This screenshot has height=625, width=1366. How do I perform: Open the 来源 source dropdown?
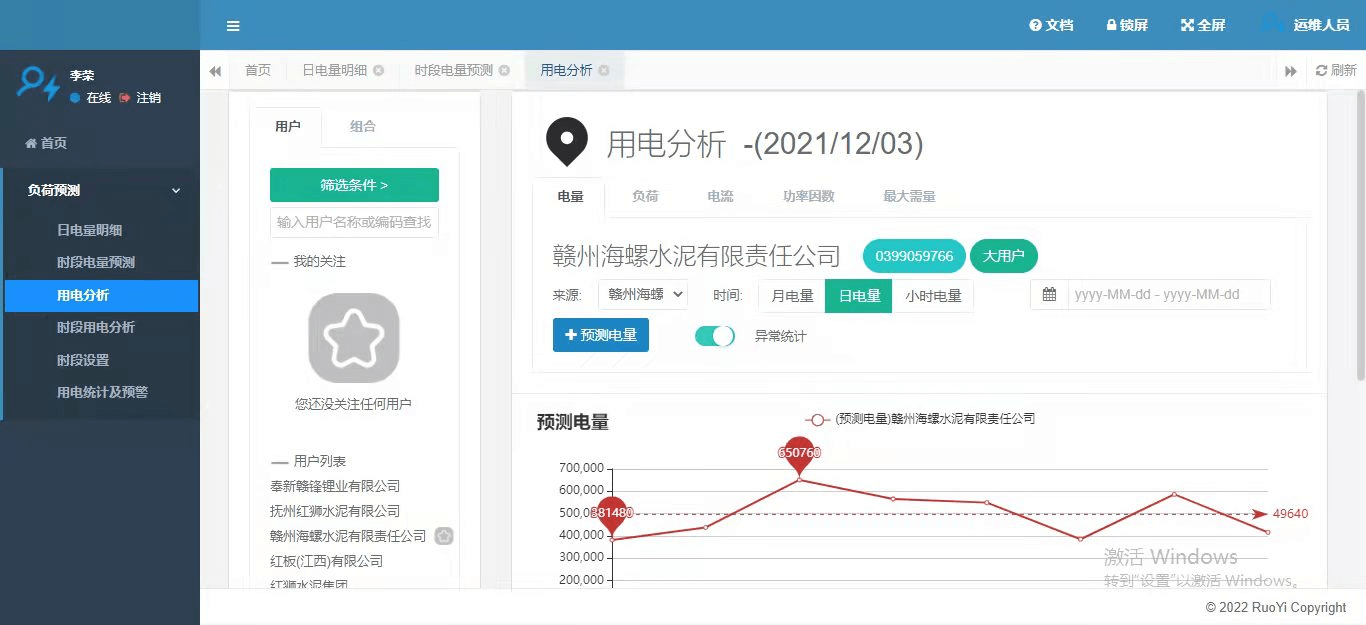643,295
